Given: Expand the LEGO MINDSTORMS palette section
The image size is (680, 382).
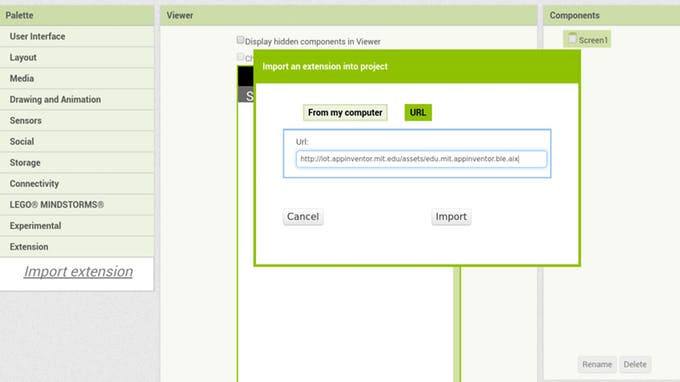Looking at the screenshot, I should point(77,205).
